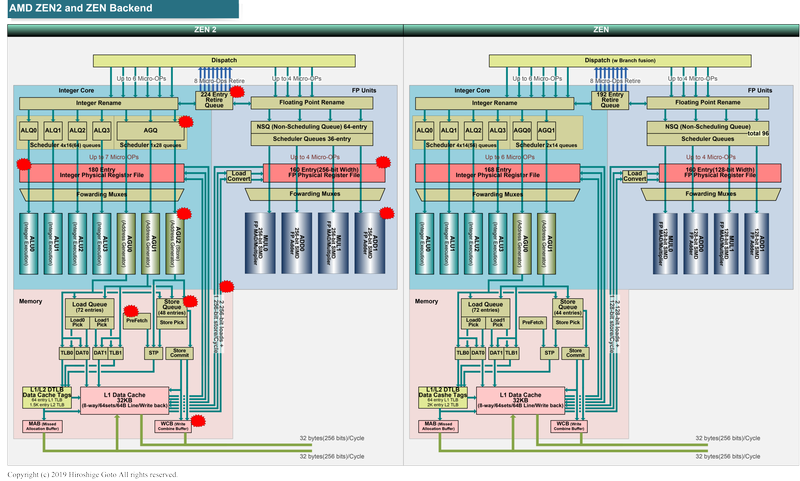Screen dimensions: 800x481
Task: Select 'Scheduler Queues 36-entry' block
Action: pos(312,139)
